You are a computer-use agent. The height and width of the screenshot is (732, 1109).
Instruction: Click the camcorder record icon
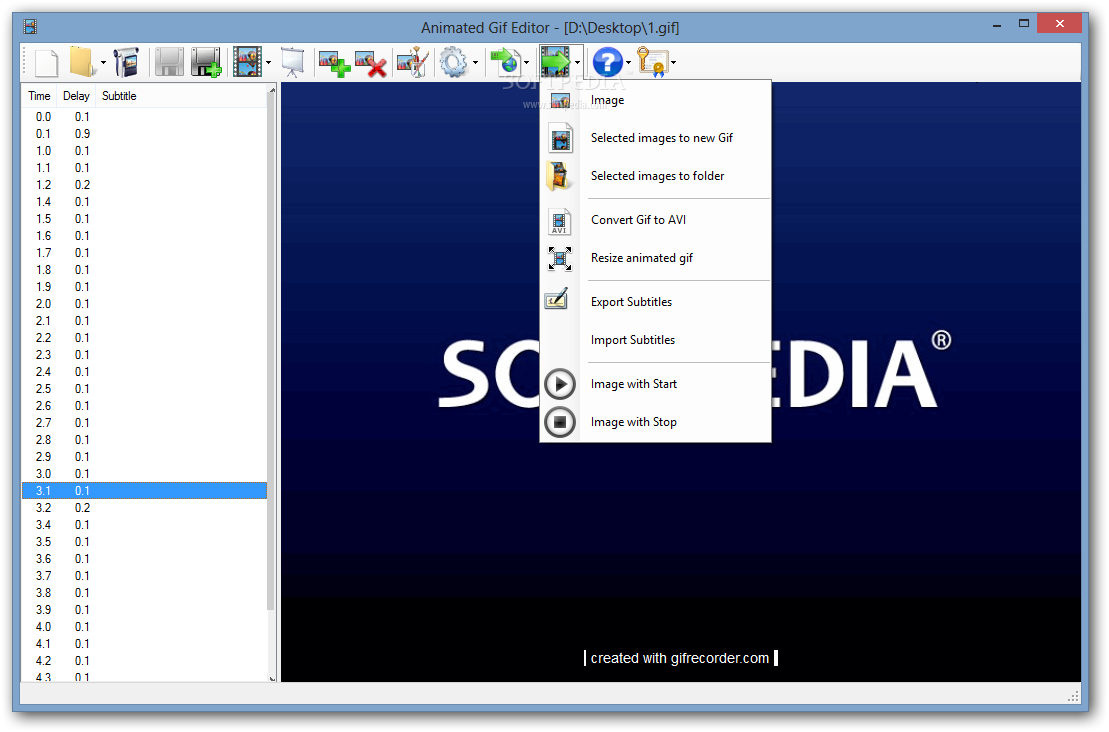click(126, 62)
